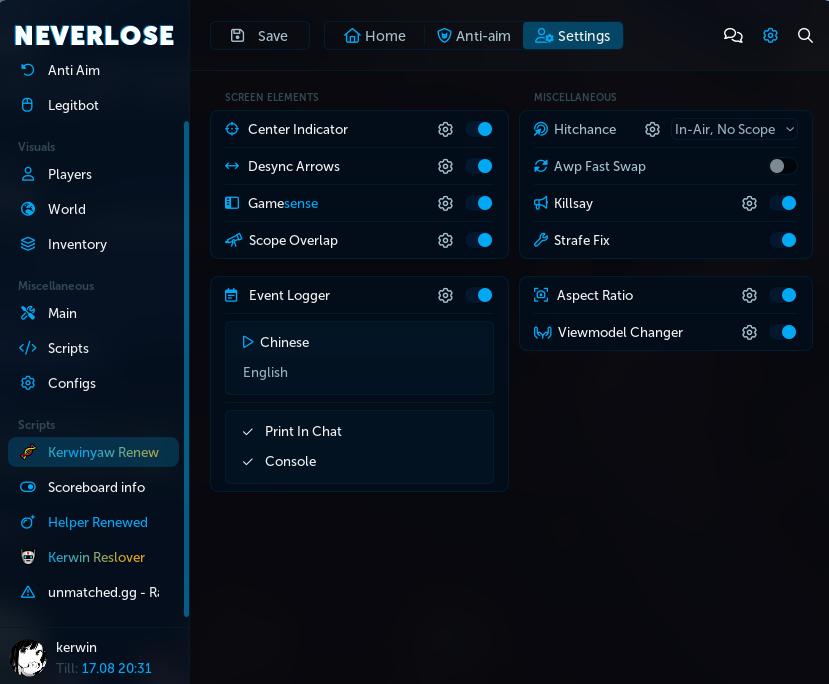
Task: Open Killsay settings gear
Action: 749,203
